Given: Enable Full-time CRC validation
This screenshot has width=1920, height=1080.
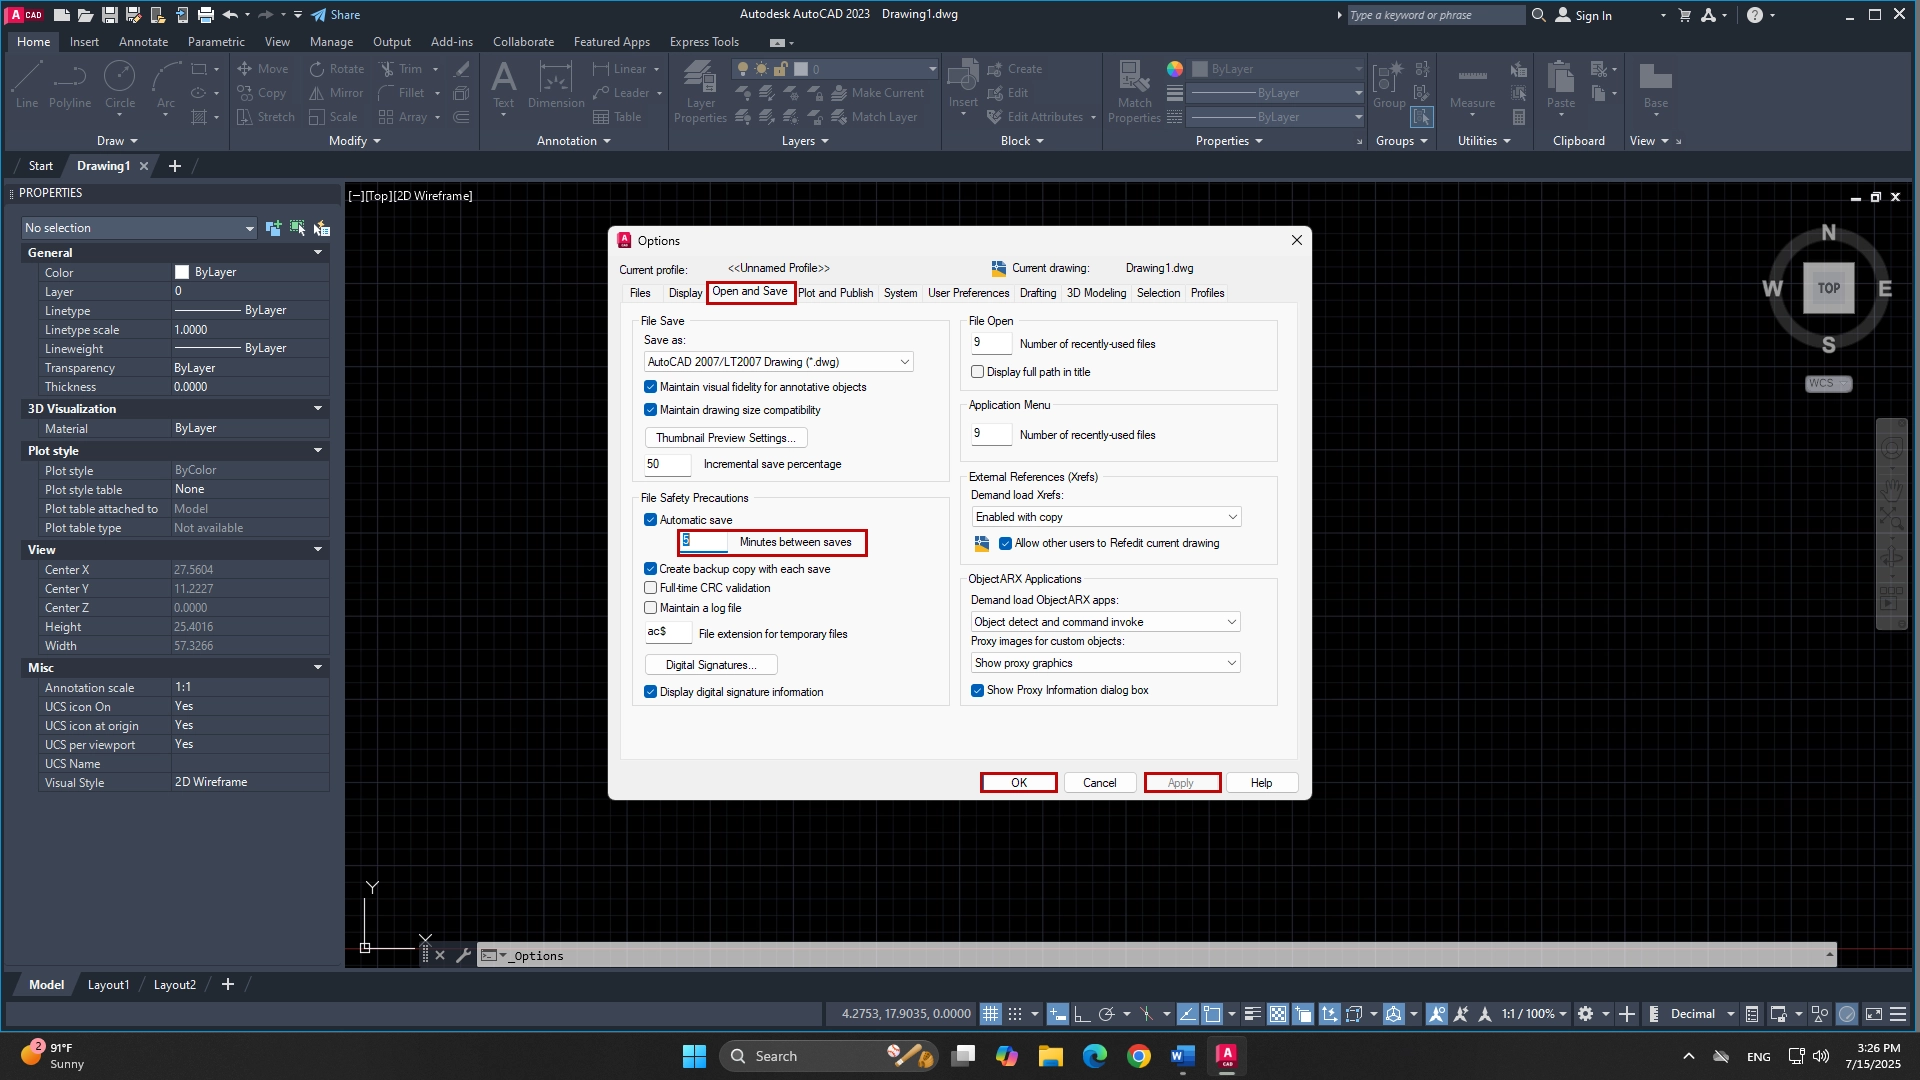Looking at the screenshot, I should [x=651, y=588].
